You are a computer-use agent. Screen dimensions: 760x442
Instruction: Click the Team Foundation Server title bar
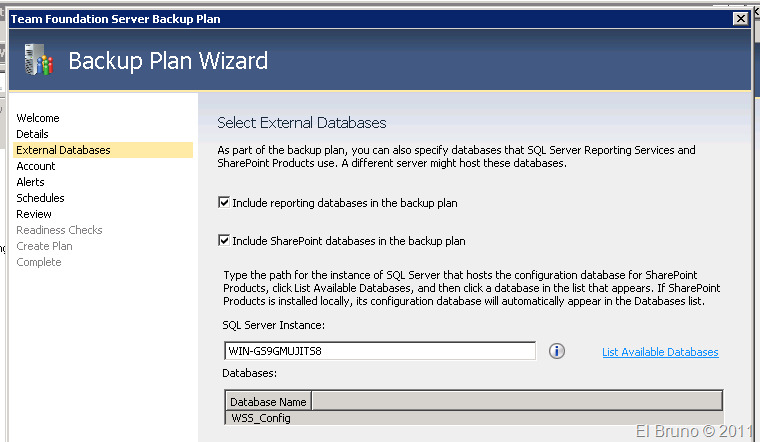coord(300,18)
